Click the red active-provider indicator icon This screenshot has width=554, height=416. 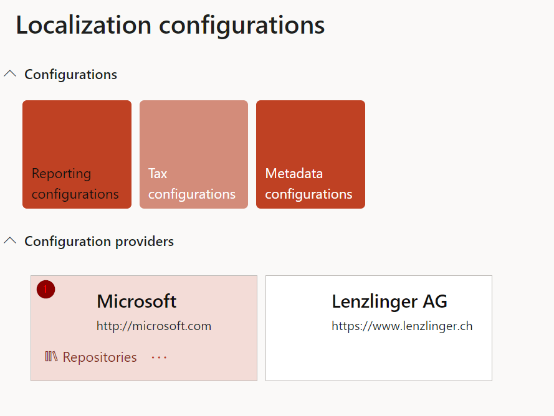pyautogui.click(x=46, y=289)
